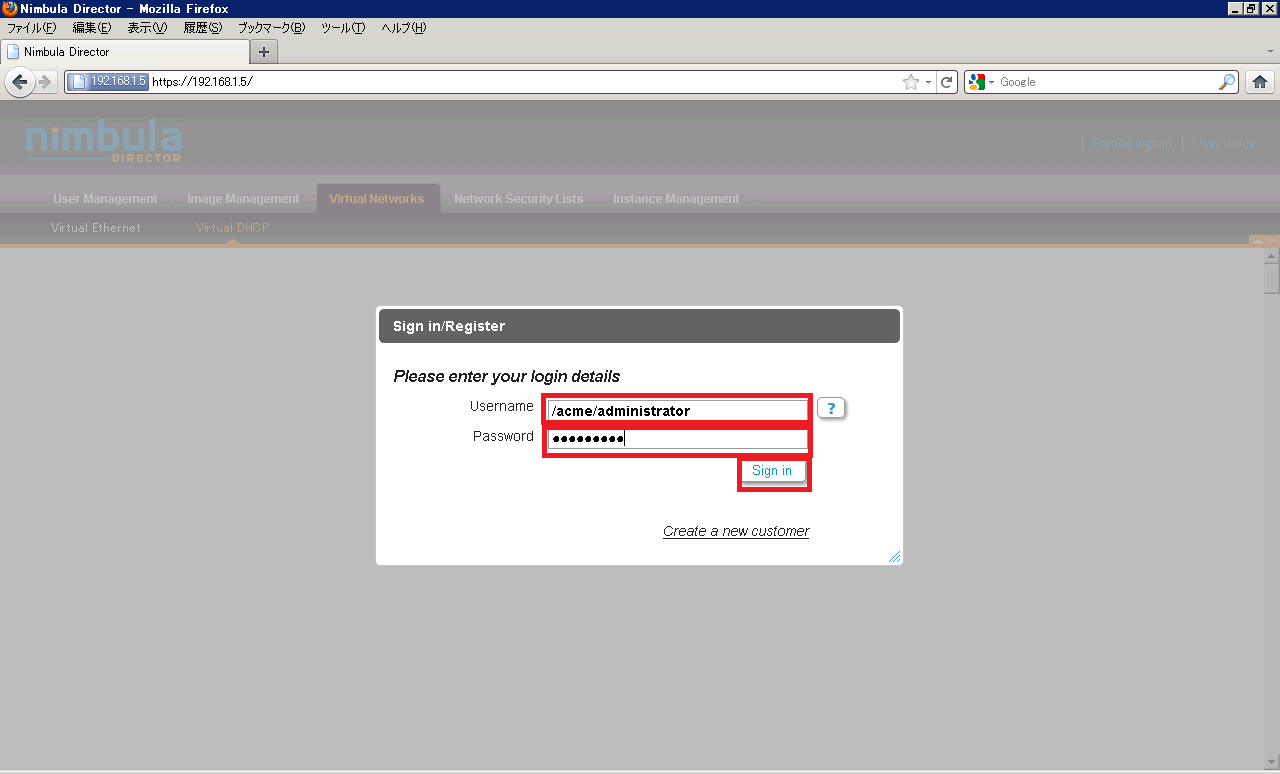Open the Virtual Ethernet sub-tab
The width and height of the screenshot is (1280, 774).
click(96, 228)
